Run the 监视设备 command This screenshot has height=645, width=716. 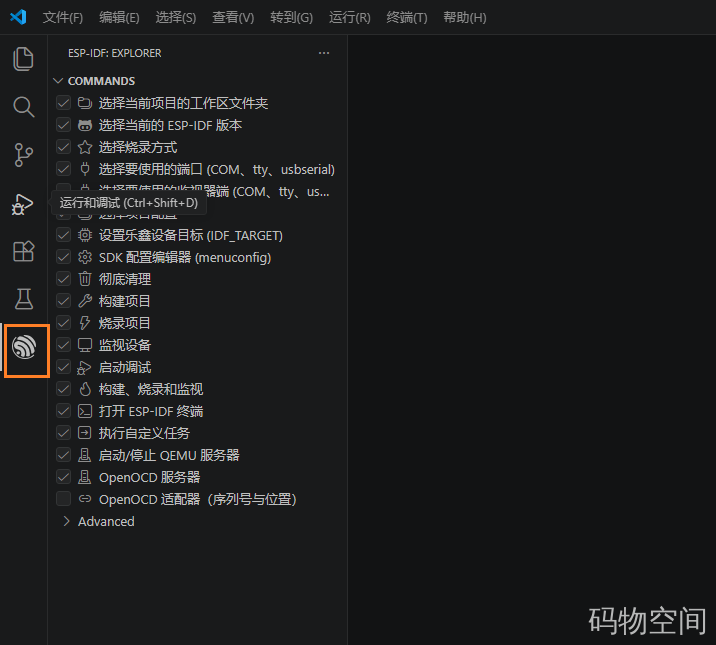[125, 345]
